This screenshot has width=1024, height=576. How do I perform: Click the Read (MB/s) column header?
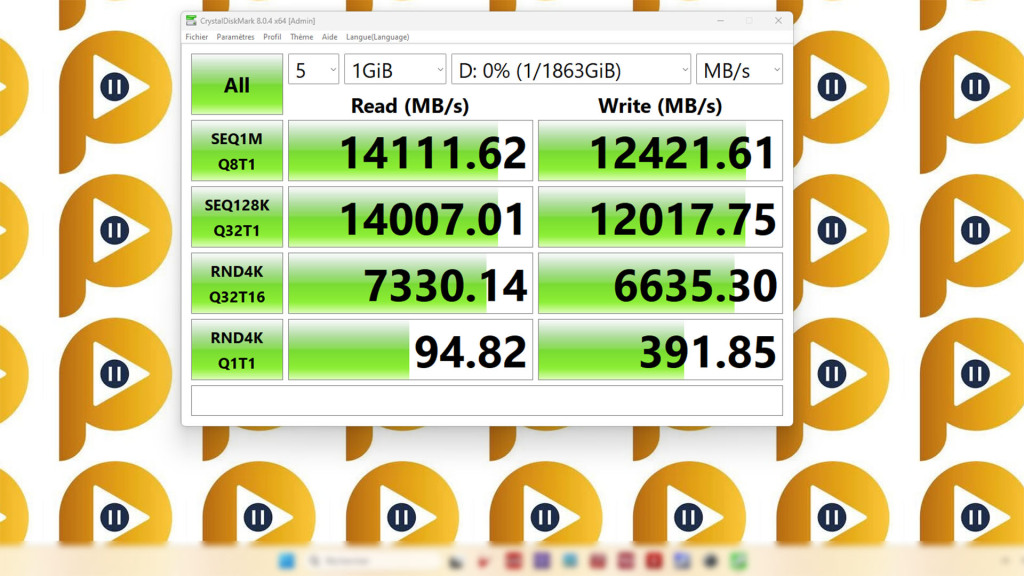(x=410, y=106)
